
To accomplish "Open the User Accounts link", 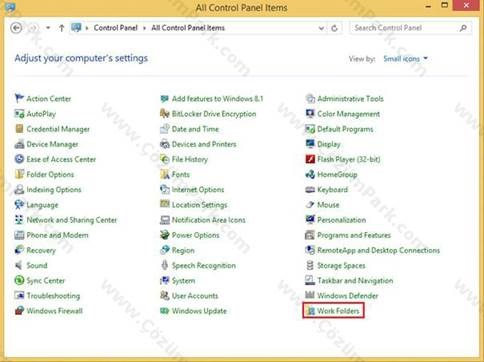I will 195,295.
